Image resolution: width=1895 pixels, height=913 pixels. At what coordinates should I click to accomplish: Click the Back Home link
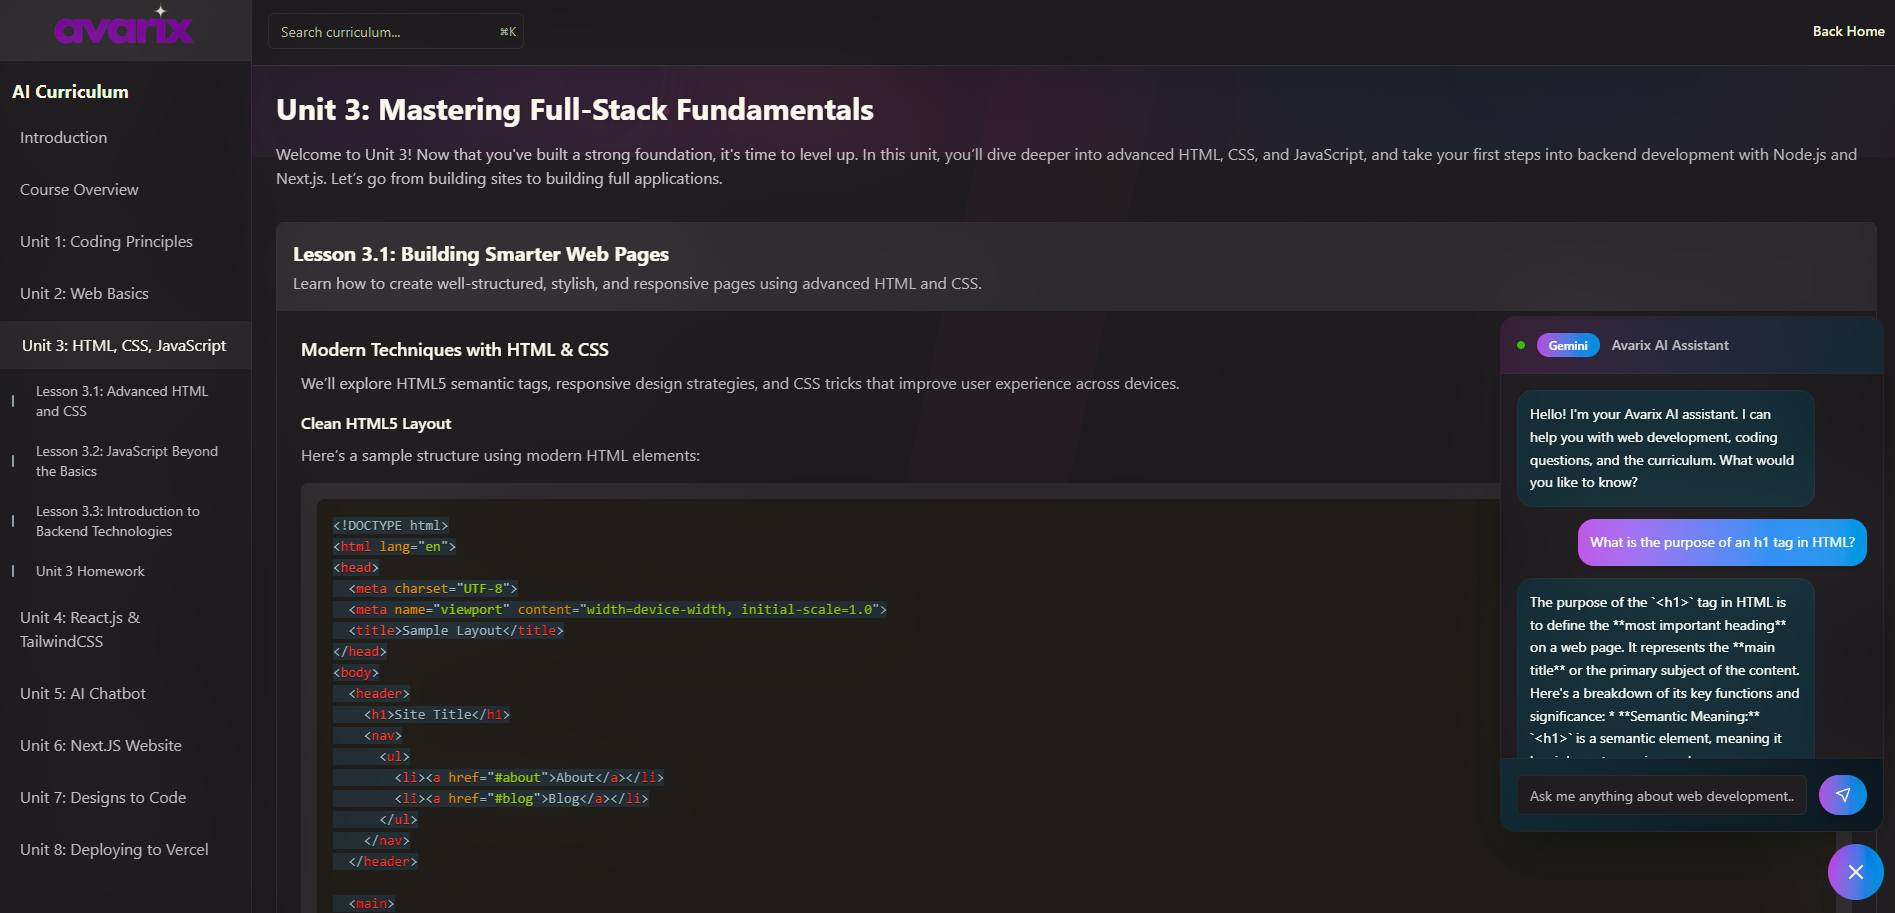(1848, 31)
